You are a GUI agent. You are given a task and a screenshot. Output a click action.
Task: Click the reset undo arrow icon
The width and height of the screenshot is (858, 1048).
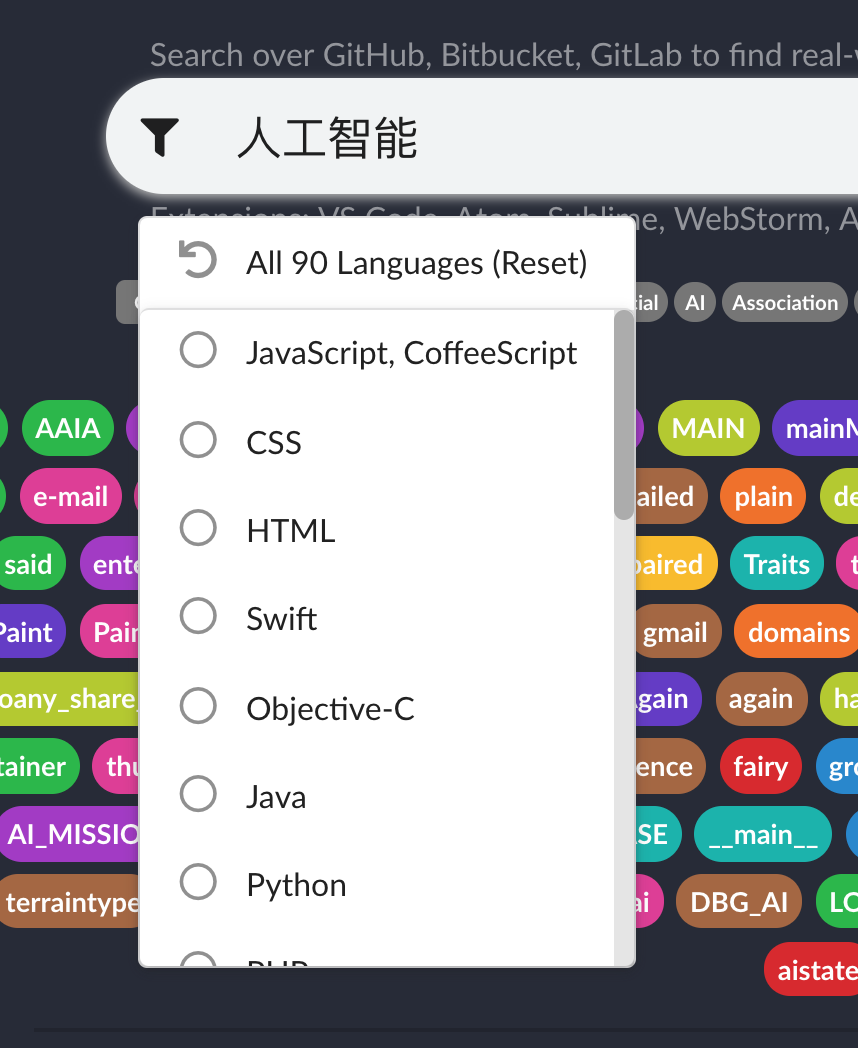(198, 259)
